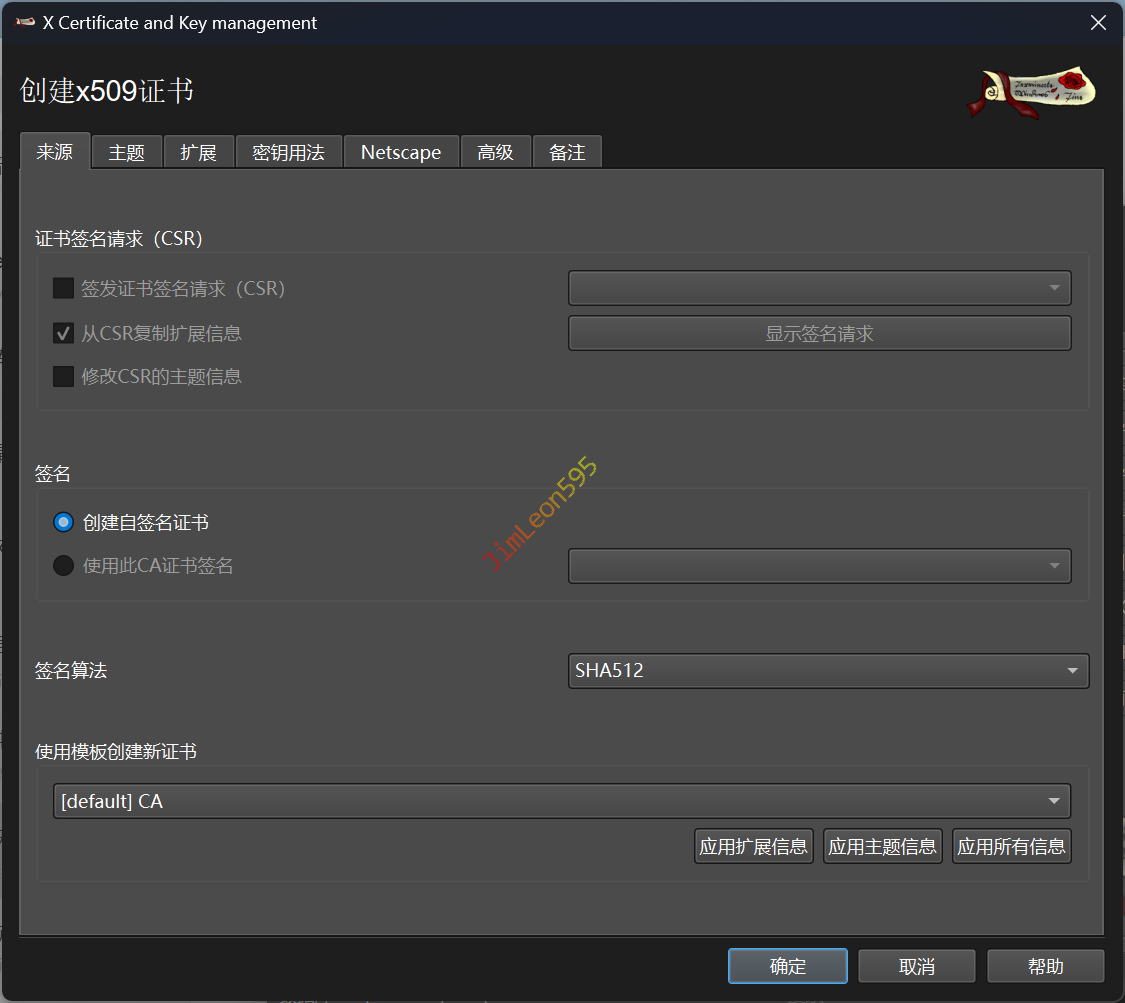Screen dimensions: 1125x1003
Task: Select the 创建自签名证书 radio button
Action: tap(64, 522)
